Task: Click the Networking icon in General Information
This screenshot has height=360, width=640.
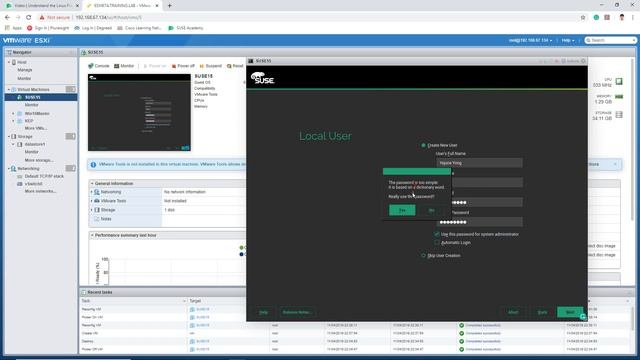Action: click(97, 192)
